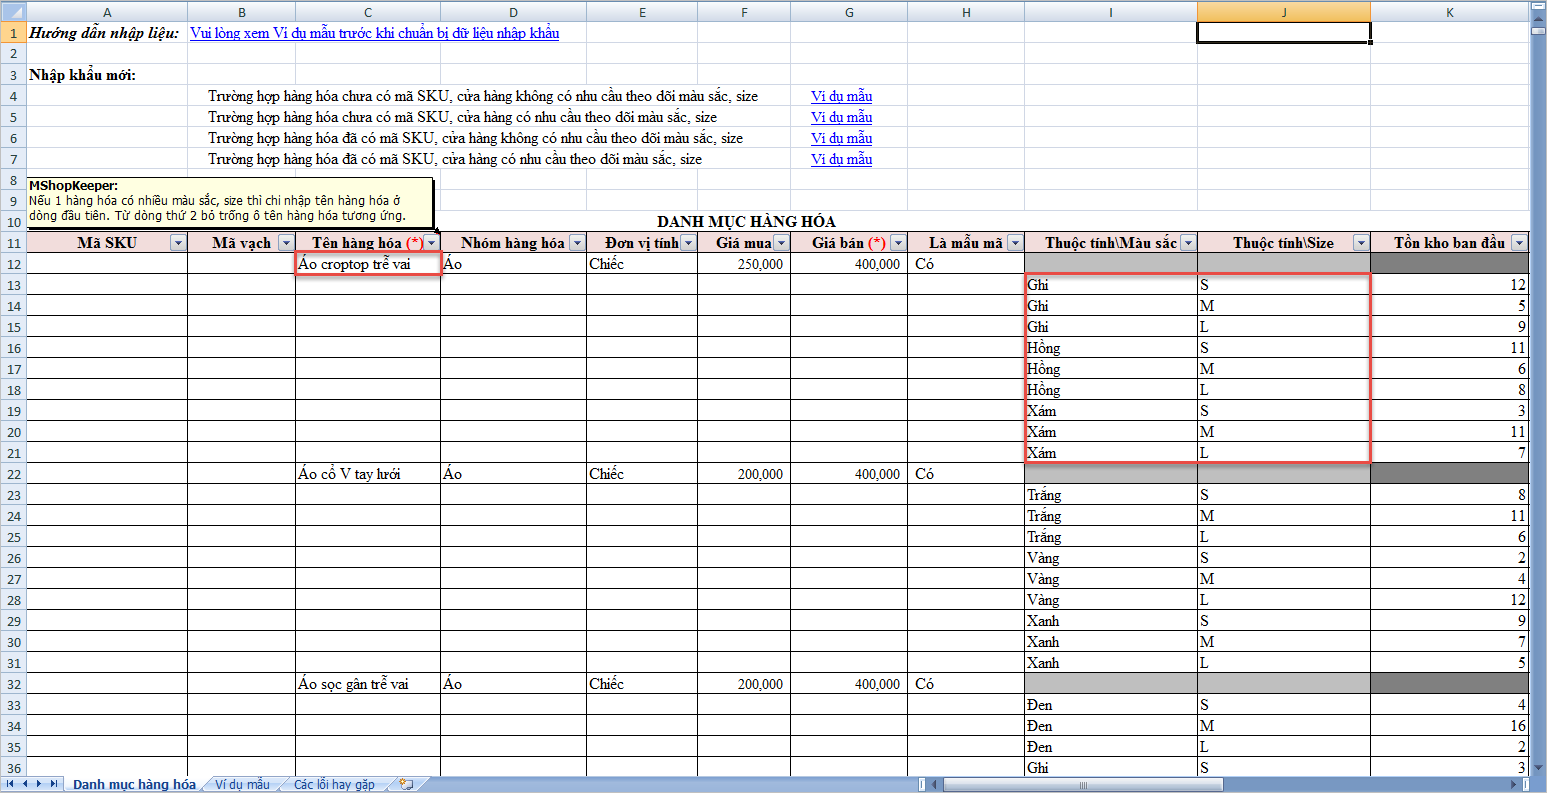
Task: Click the next sheet navigation arrow
Action: tap(39, 784)
